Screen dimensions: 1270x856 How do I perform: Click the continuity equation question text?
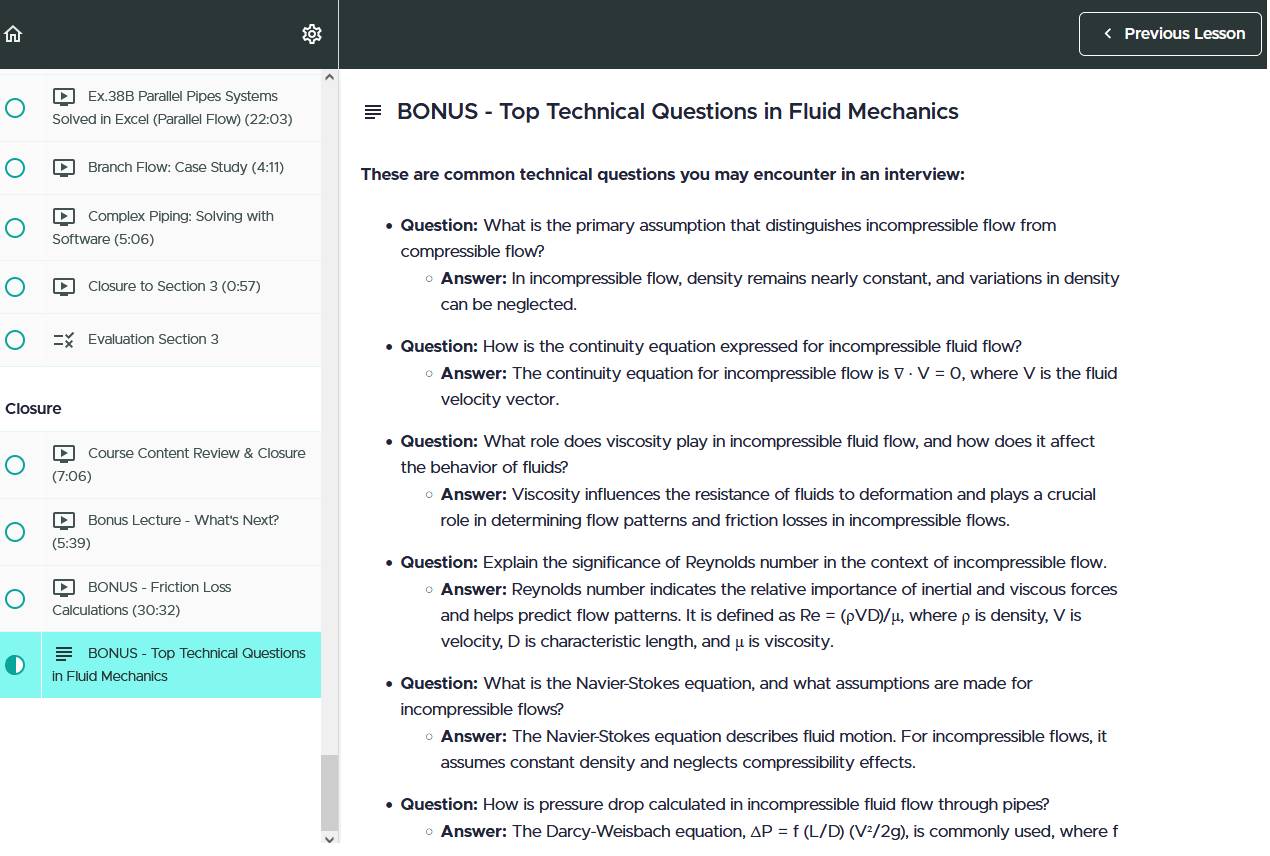point(711,347)
